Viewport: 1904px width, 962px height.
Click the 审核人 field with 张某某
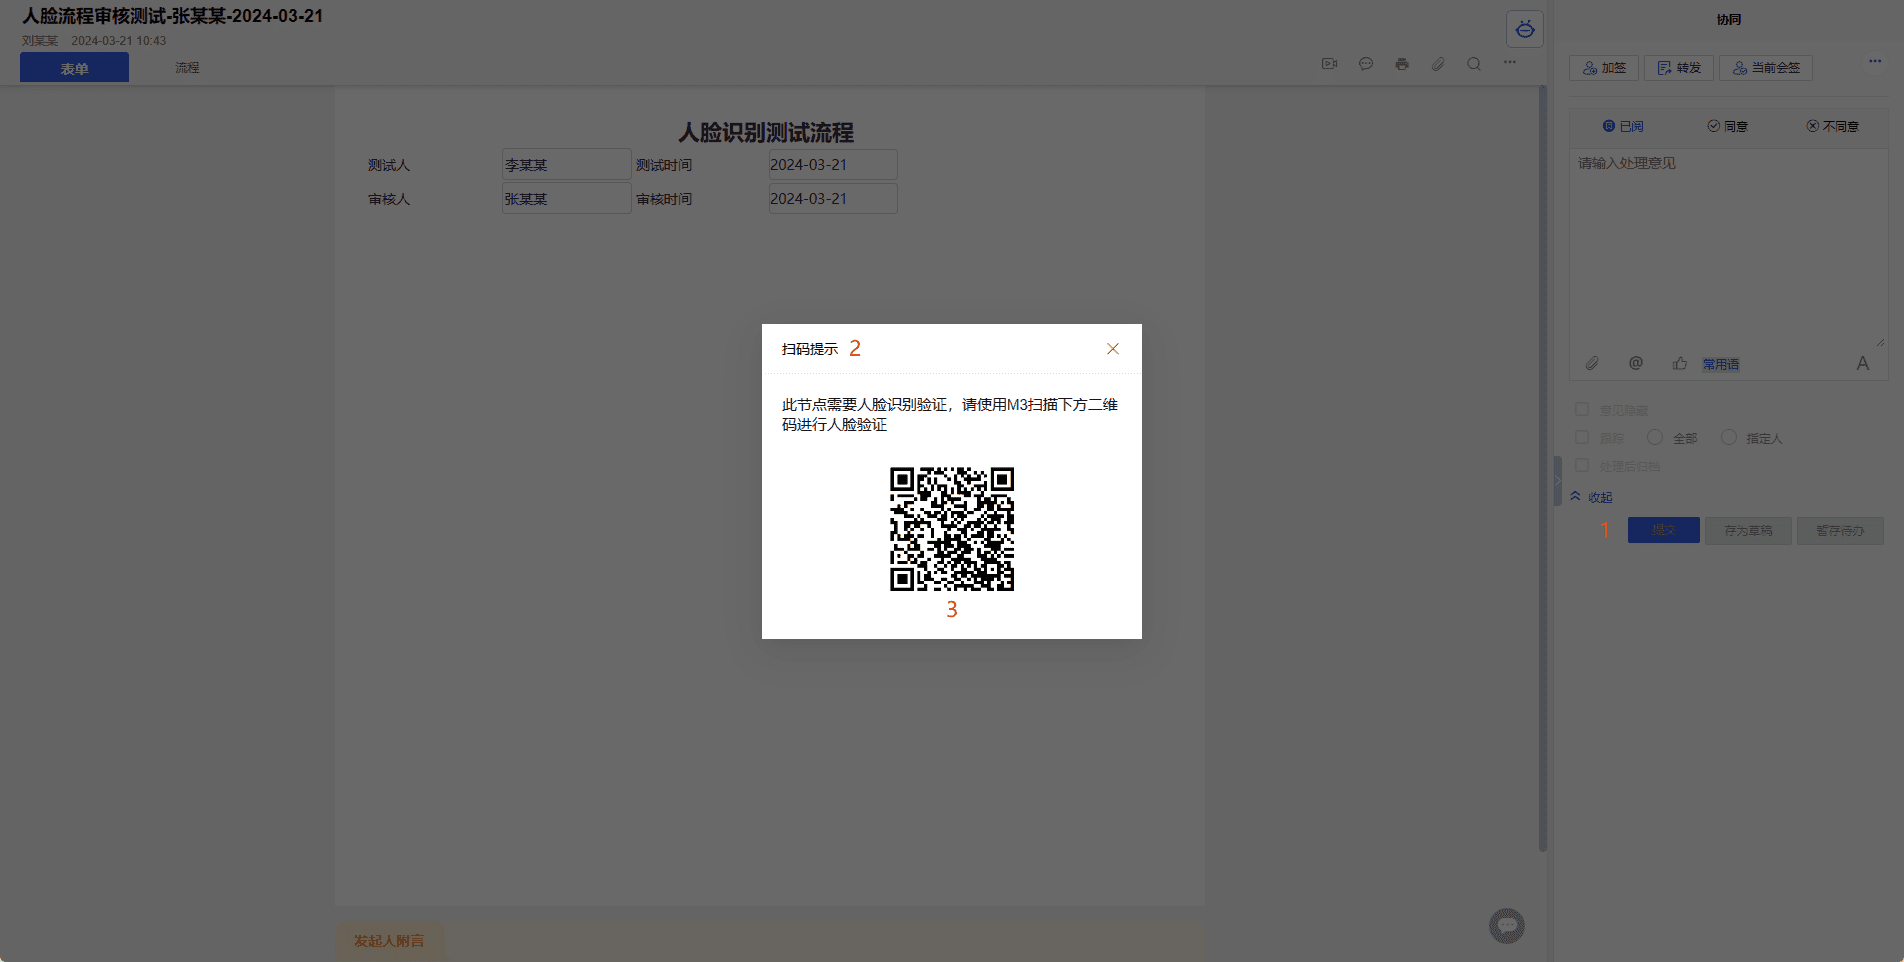tap(566, 199)
